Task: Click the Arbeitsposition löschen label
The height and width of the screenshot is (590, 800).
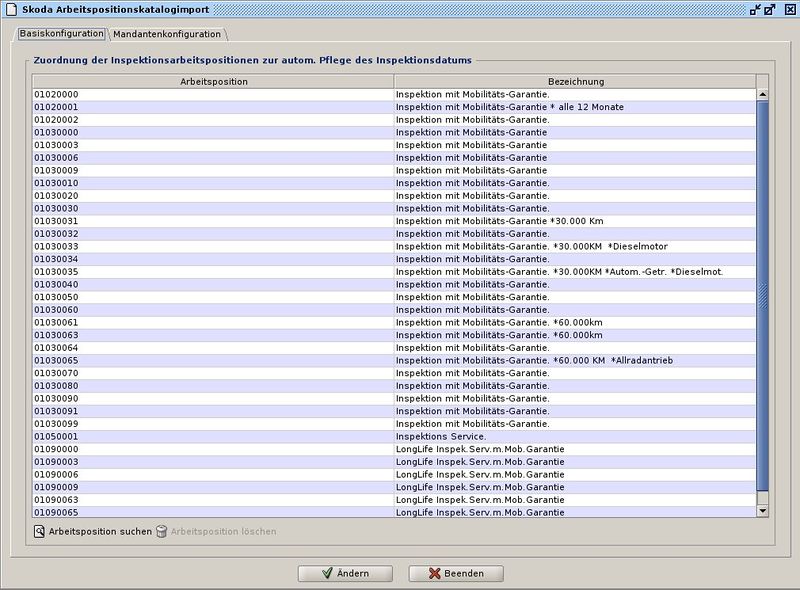Action: click(223, 531)
